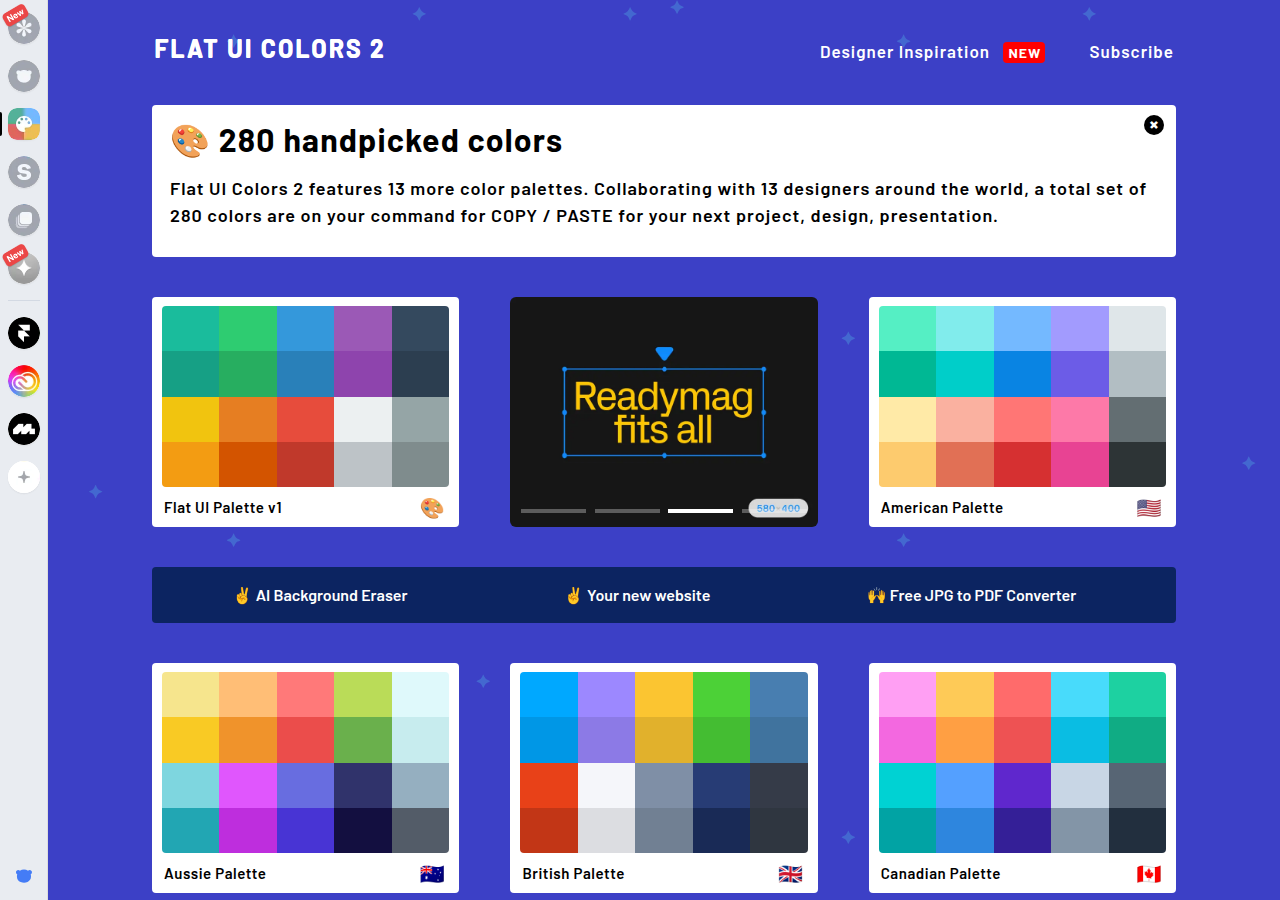Click the Subscribe link in header
This screenshot has height=900, width=1280.
pos(1131,52)
